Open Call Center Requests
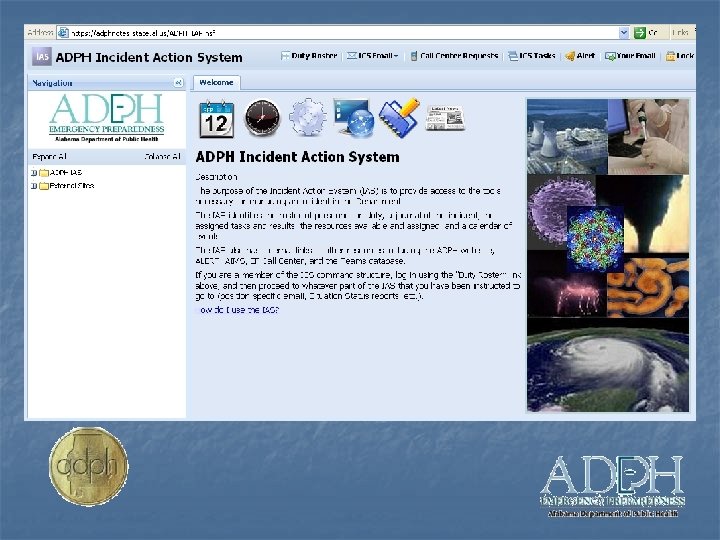Screen dimensions: 720x540 click(x=454, y=56)
